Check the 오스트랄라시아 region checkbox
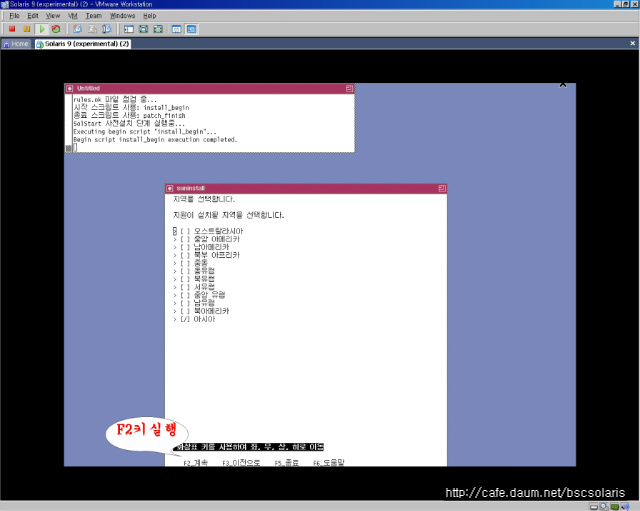This screenshot has width=640, height=511. 185,231
